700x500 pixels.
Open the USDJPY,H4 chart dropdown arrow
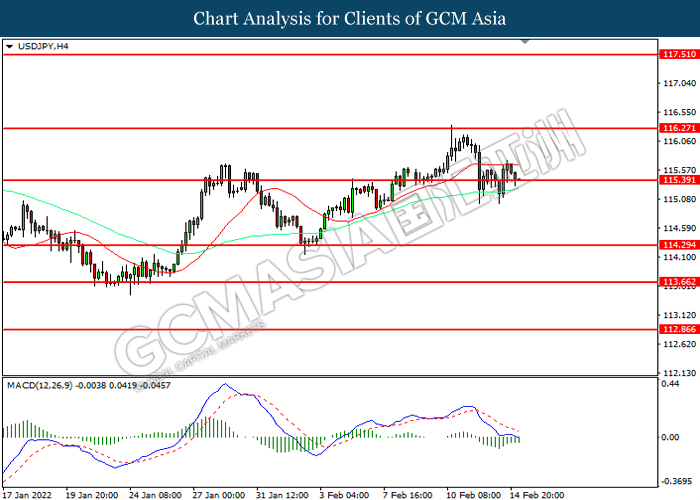tap(9, 46)
